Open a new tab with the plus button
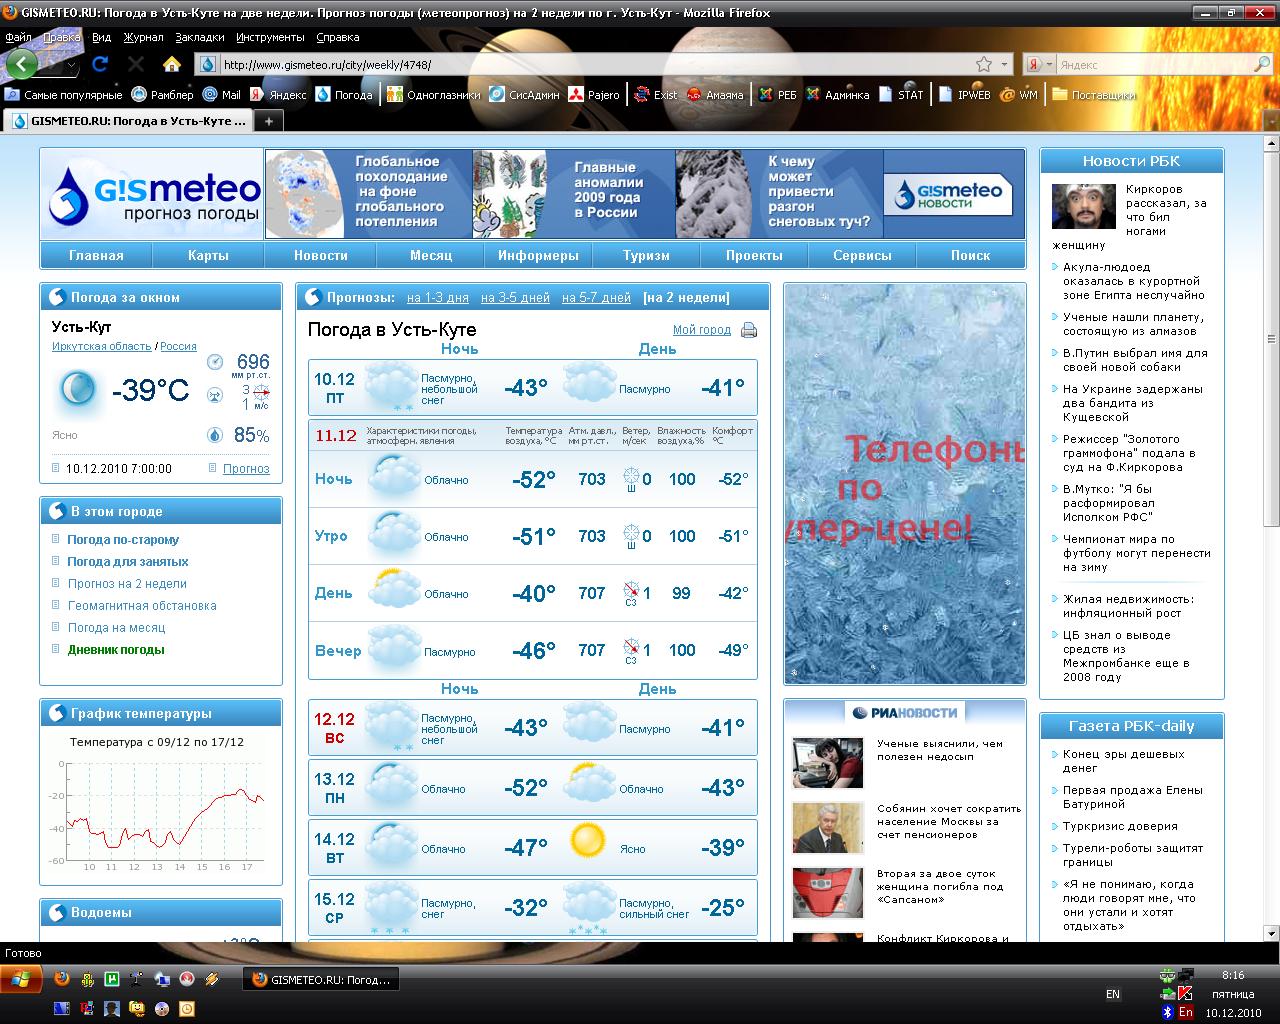The width and height of the screenshot is (1280, 1024). click(x=268, y=121)
